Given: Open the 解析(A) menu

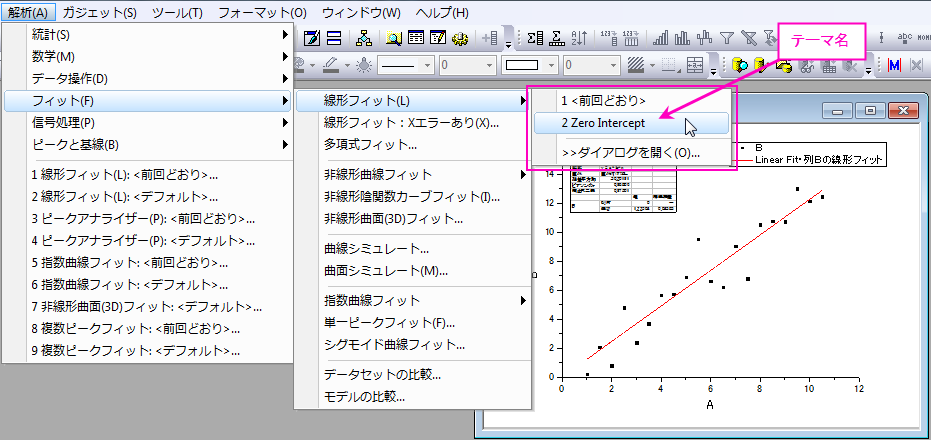Looking at the screenshot, I should tap(28, 12).
